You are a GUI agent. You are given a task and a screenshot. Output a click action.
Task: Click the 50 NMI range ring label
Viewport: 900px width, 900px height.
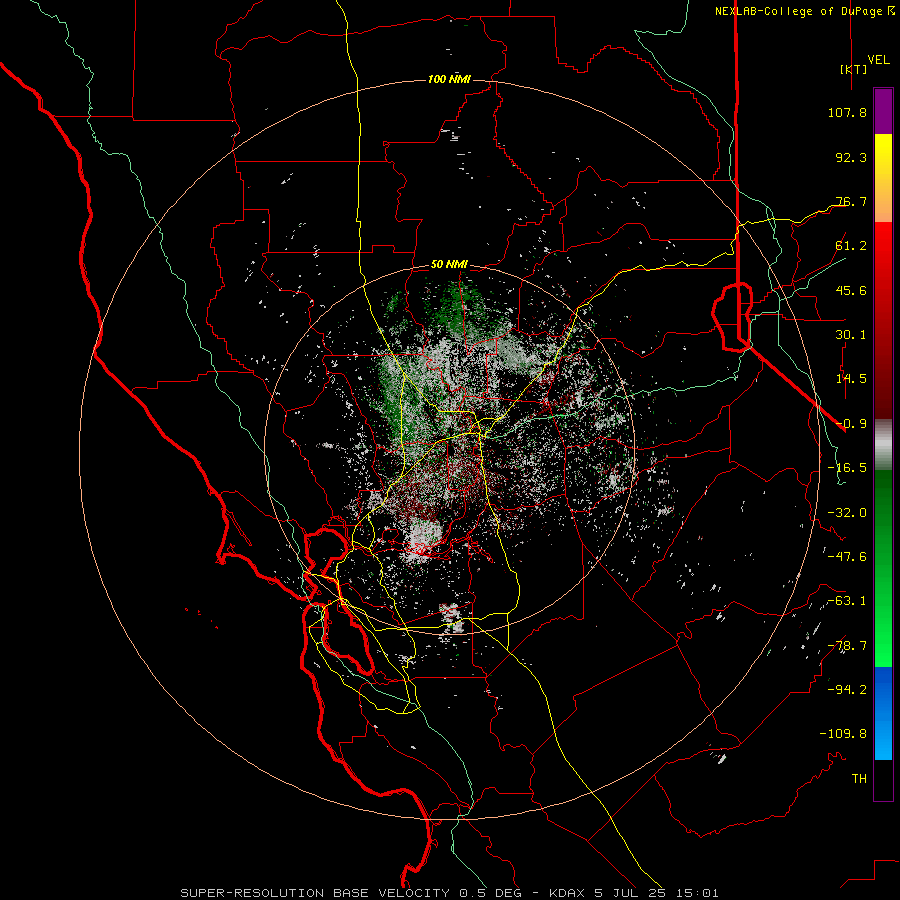[449, 264]
